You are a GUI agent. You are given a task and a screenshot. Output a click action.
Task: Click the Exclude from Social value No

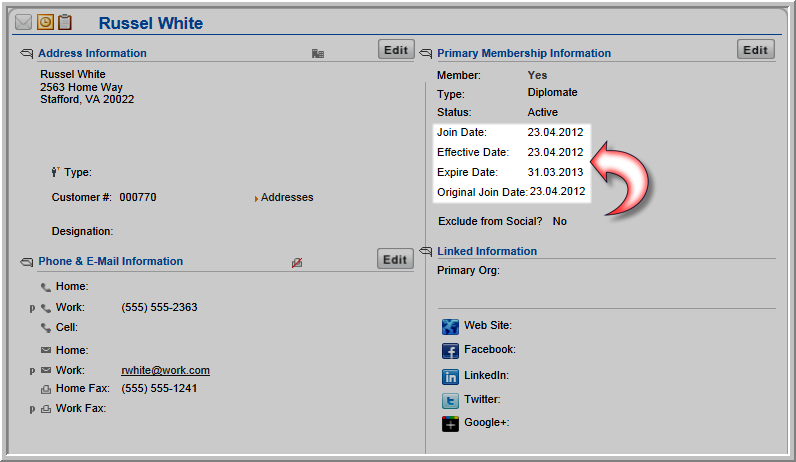(559, 221)
